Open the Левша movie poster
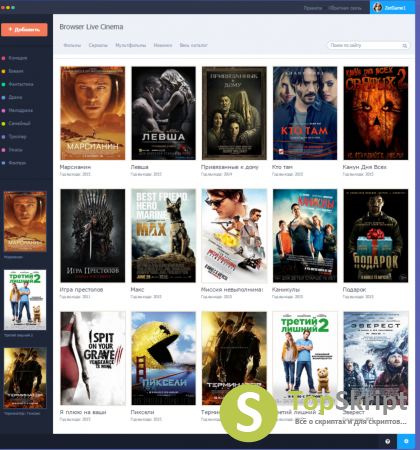This screenshot has height=450, width=420. 163,113
